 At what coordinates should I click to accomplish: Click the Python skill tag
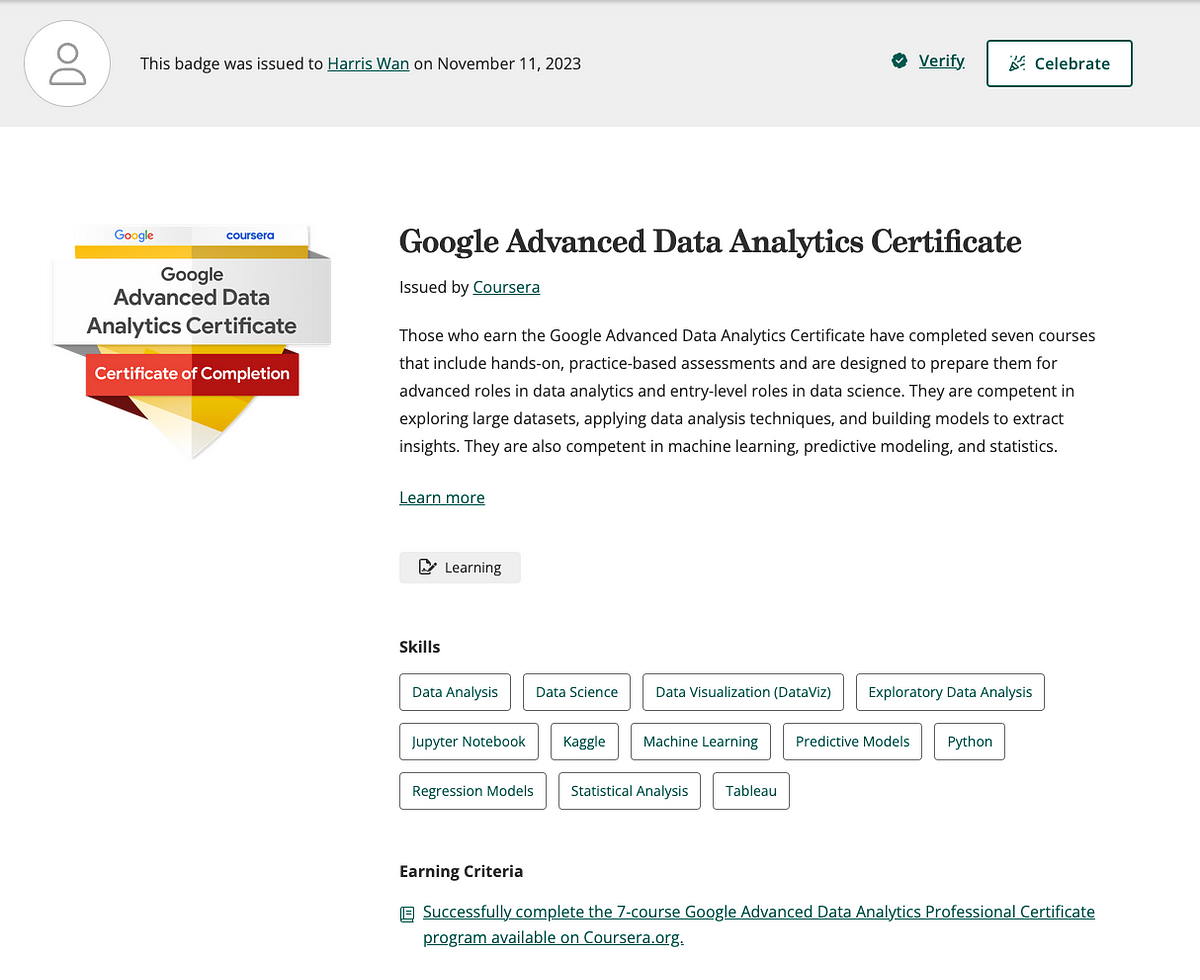pyautogui.click(x=969, y=741)
